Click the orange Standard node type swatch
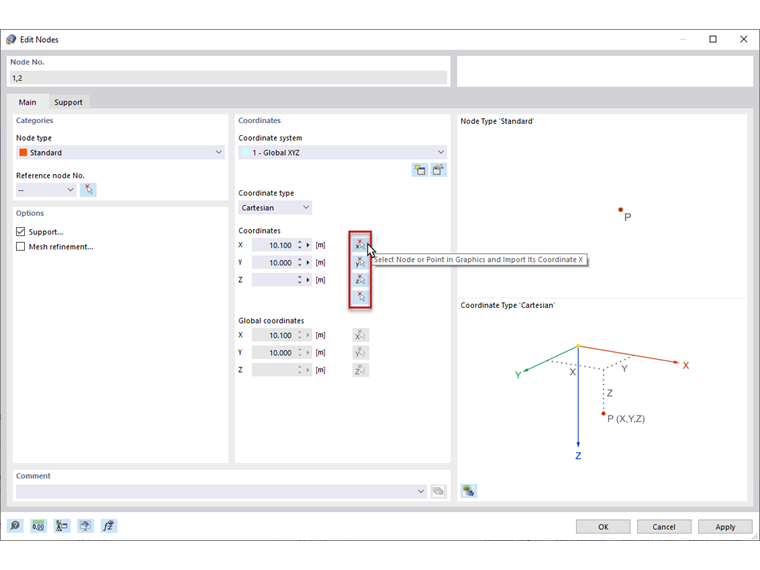This screenshot has width=760, height=570. coord(23,152)
